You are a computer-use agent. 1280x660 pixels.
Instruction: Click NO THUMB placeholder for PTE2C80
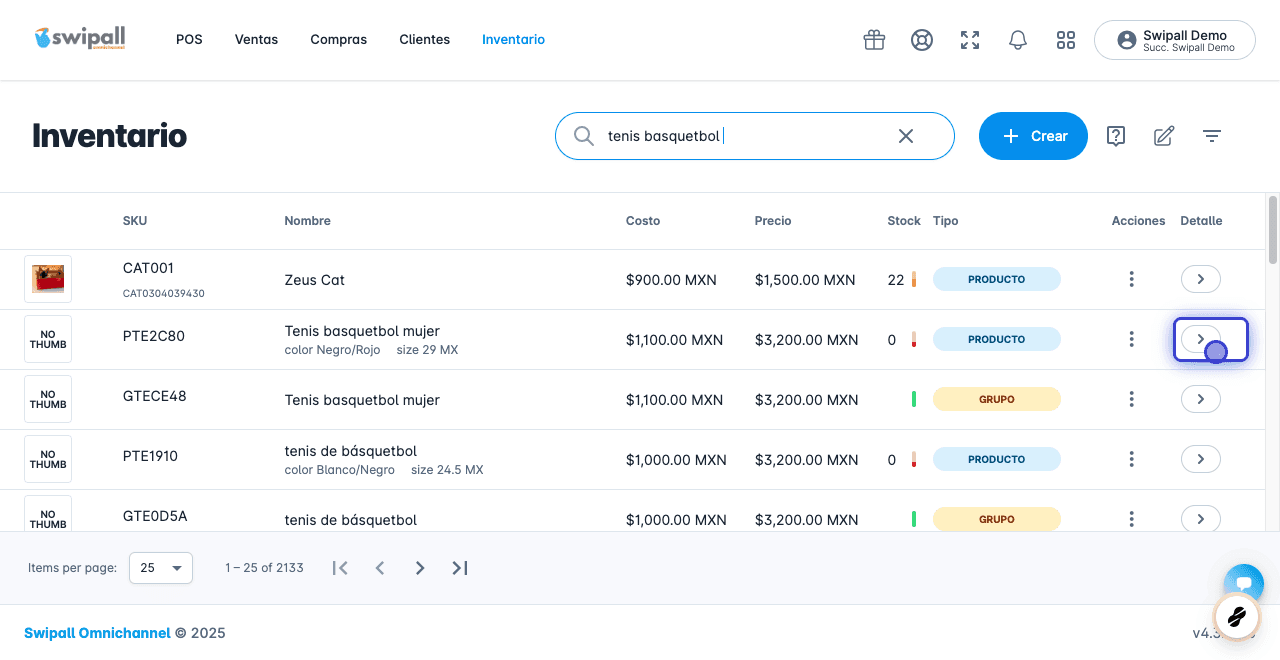point(48,339)
